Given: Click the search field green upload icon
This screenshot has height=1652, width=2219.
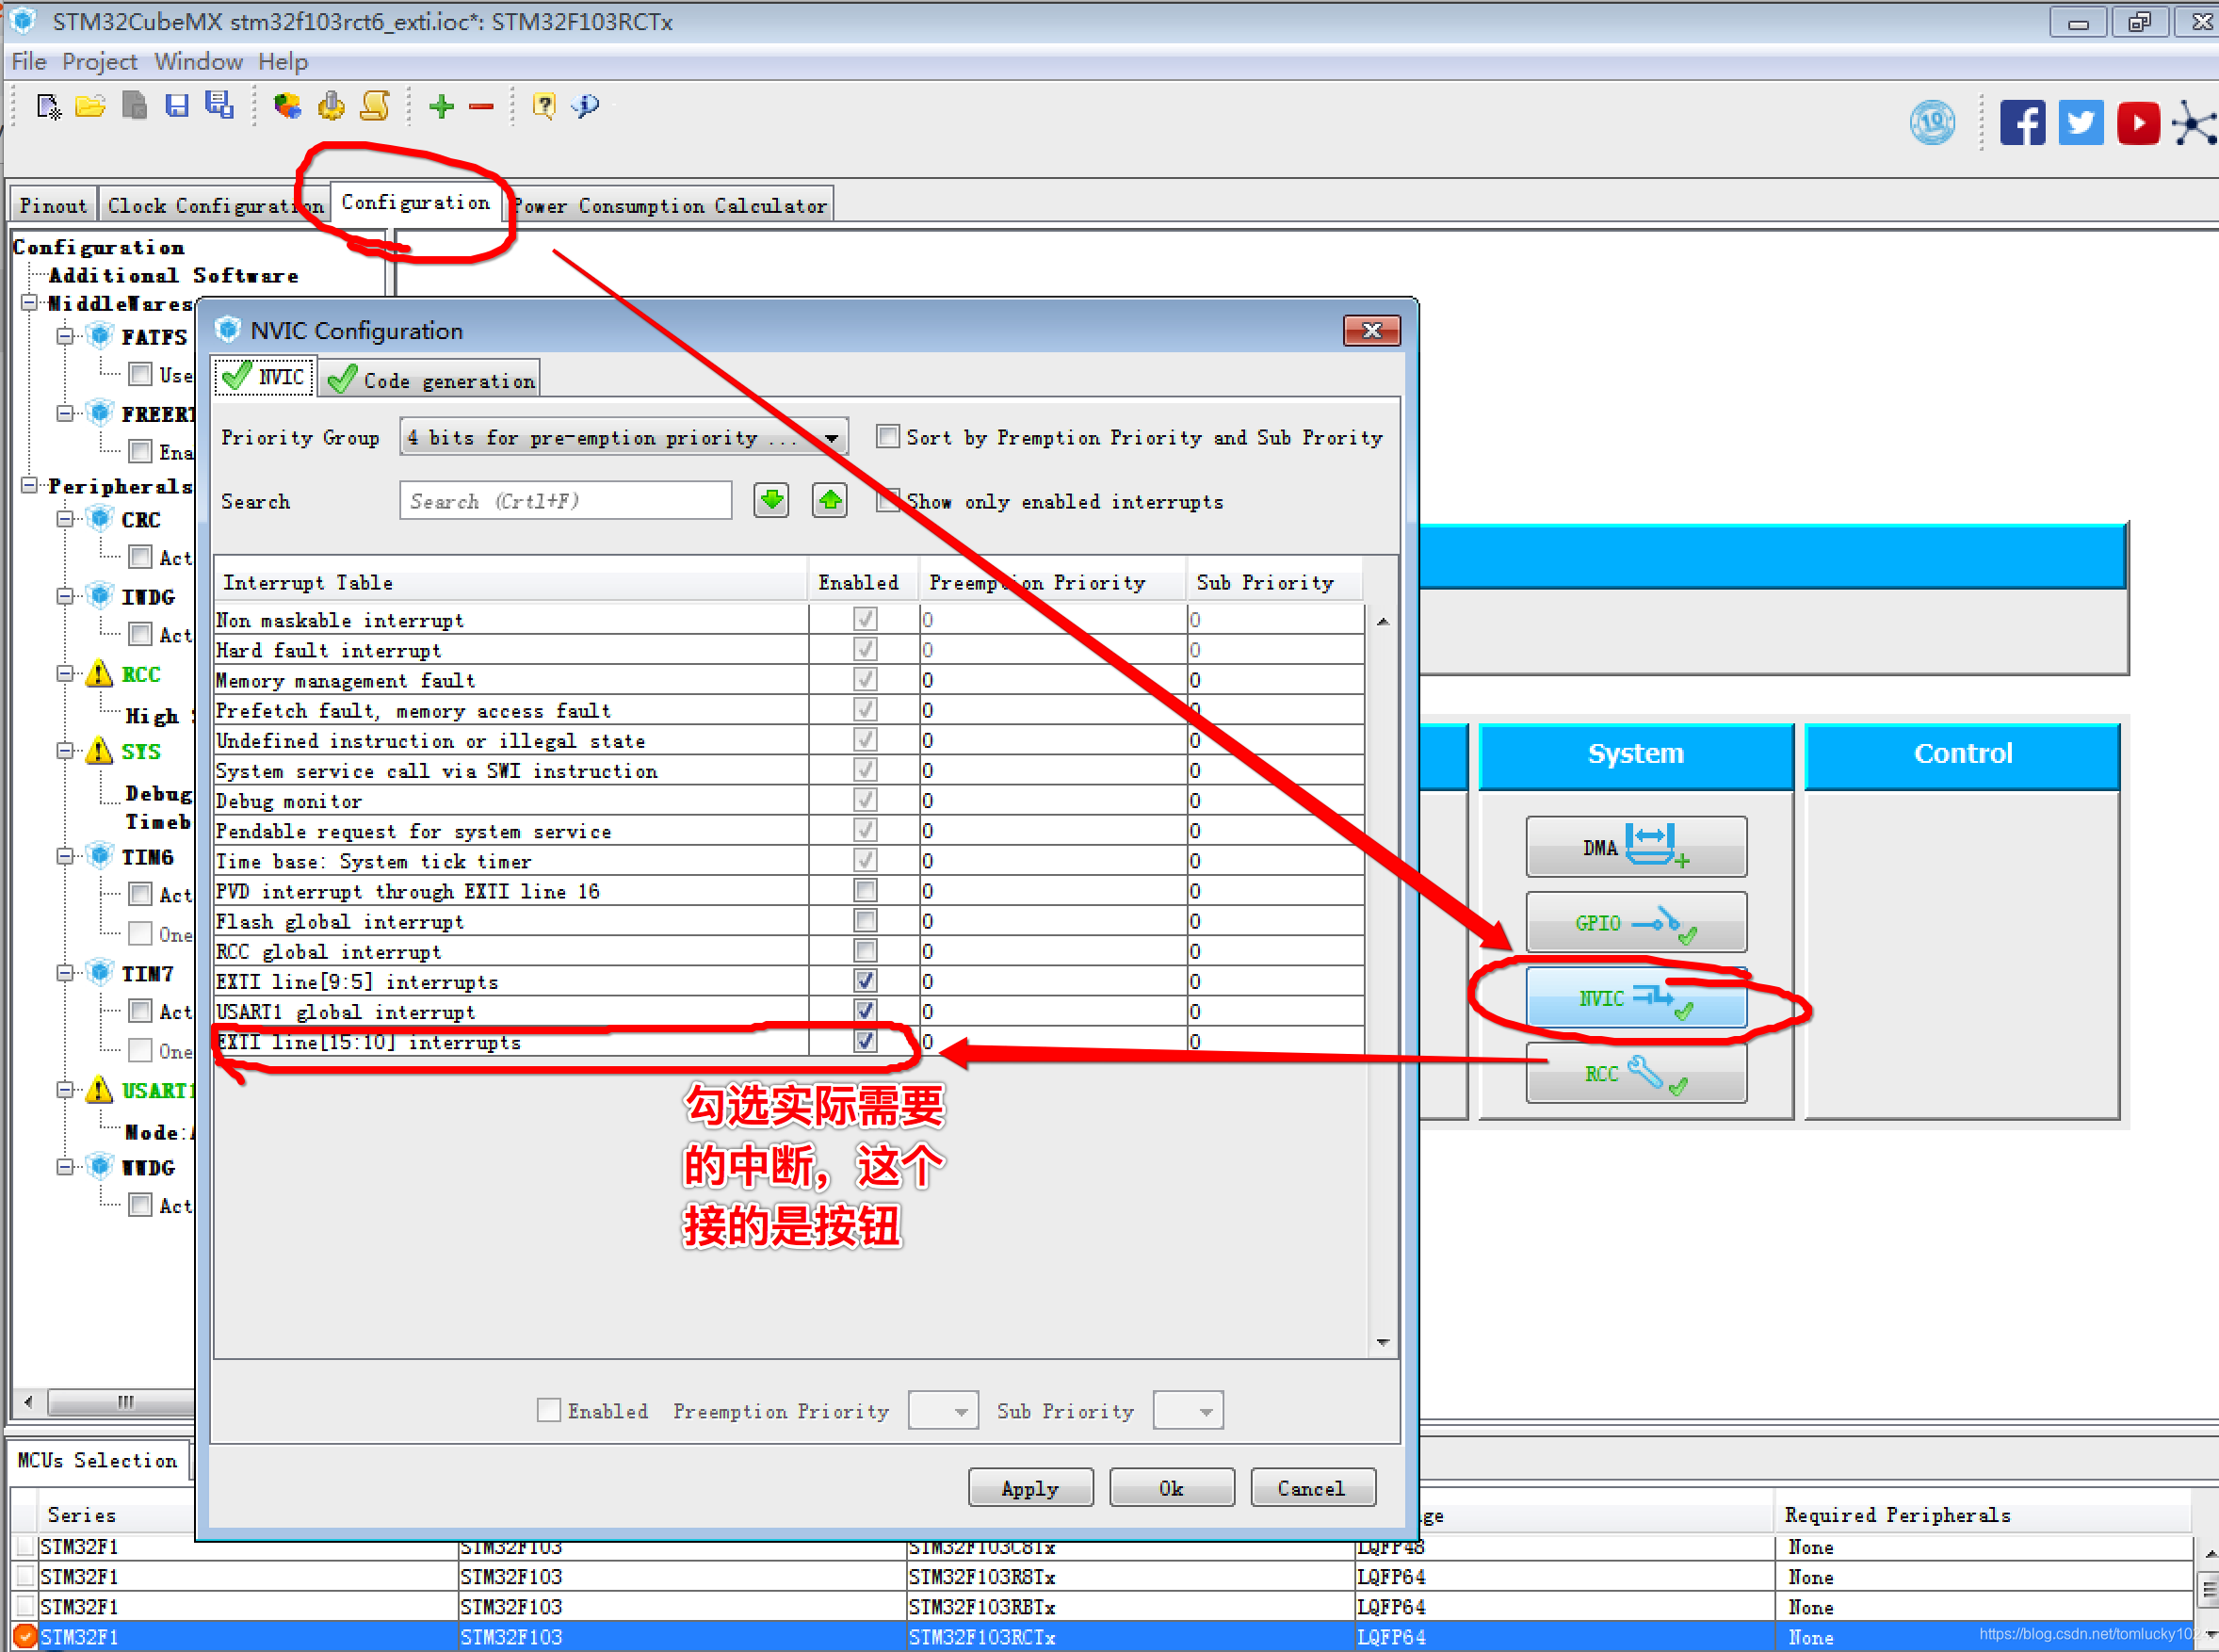Looking at the screenshot, I should click(828, 503).
